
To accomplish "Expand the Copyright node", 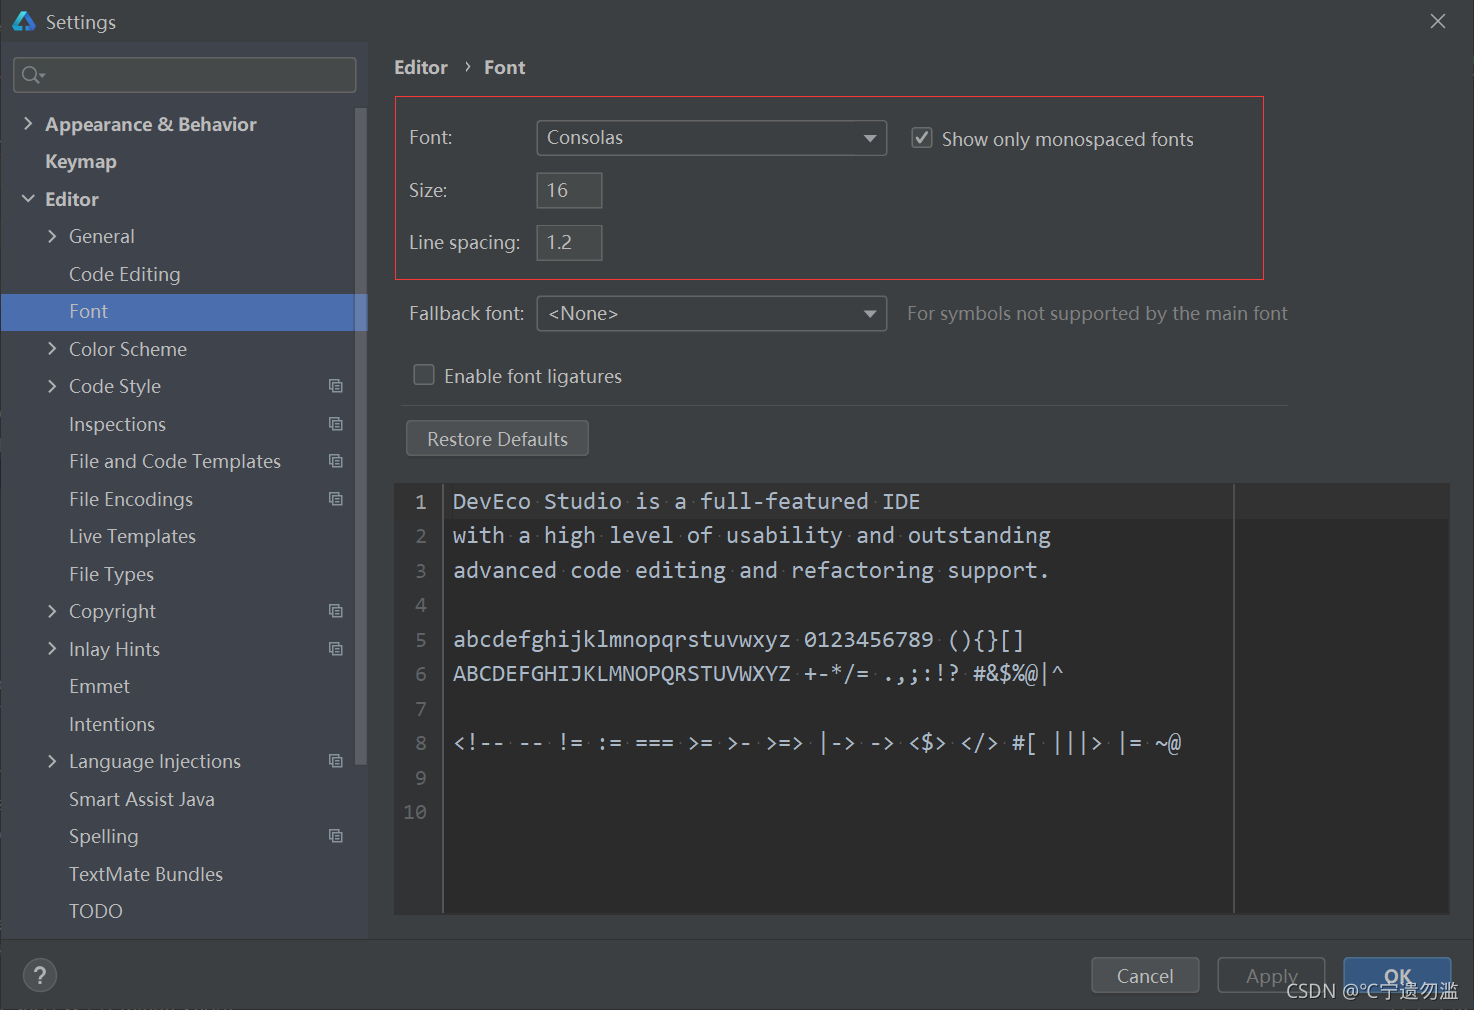I will pyautogui.click(x=52, y=611).
